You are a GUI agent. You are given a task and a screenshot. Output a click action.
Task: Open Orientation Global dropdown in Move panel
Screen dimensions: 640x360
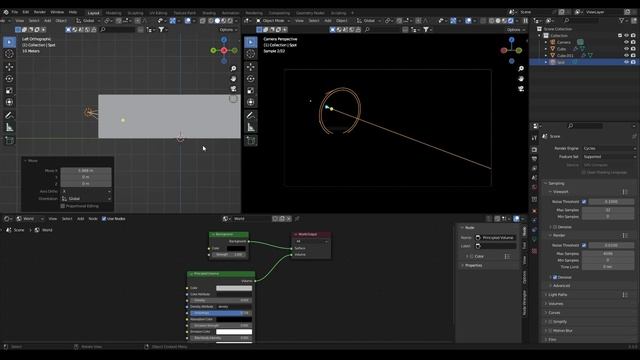(86, 198)
